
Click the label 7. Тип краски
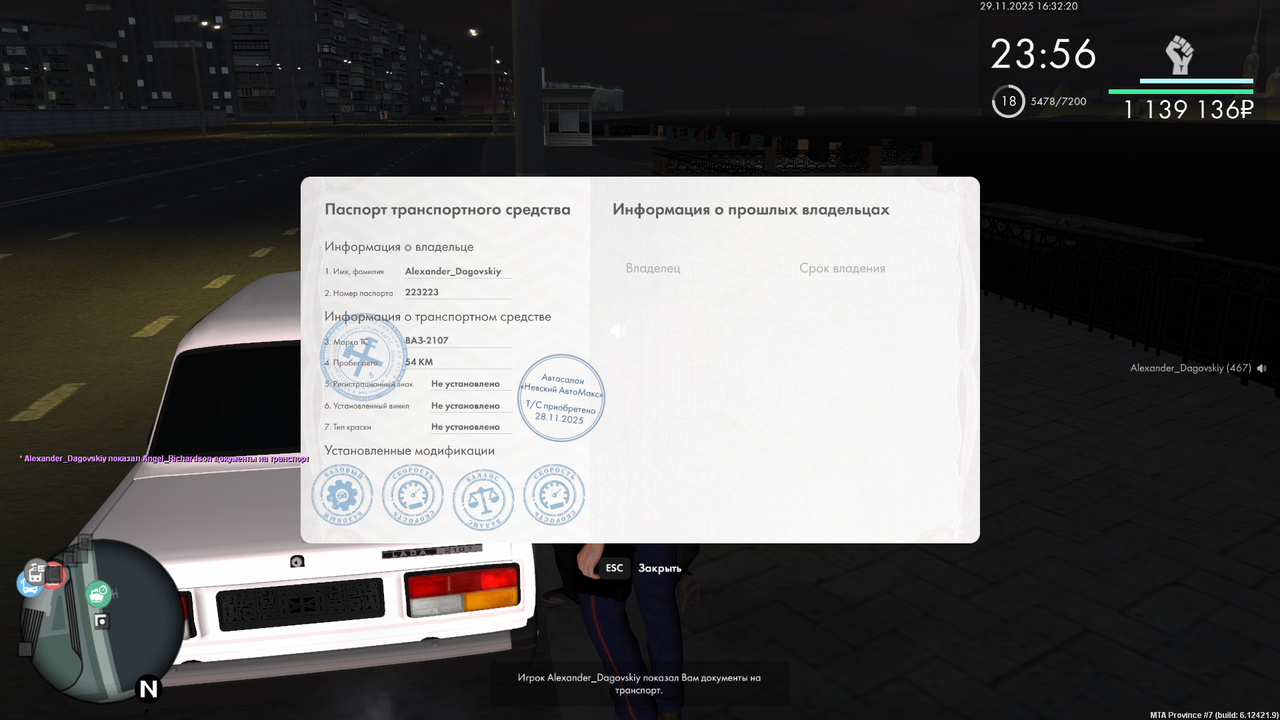347,427
